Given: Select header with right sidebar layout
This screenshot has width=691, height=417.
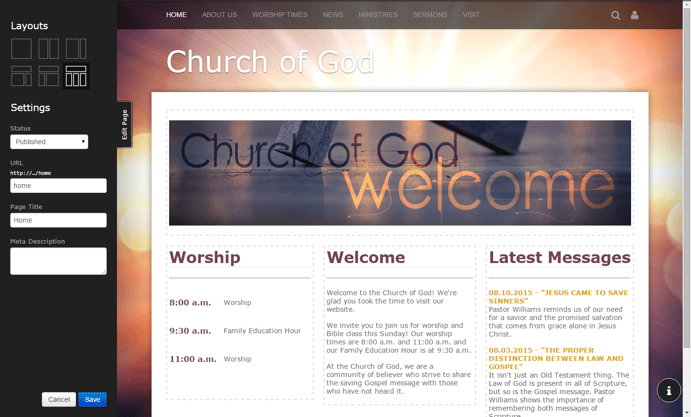Looking at the screenshot, I should coord(21,76).
